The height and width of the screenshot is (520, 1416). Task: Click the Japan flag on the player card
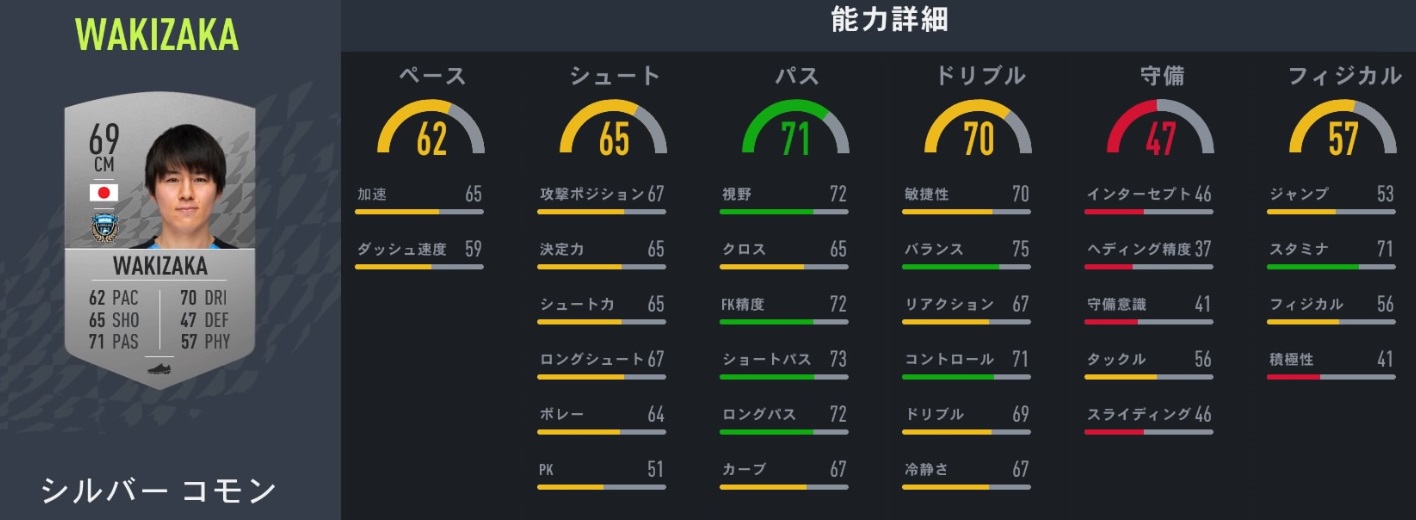[x=104, y=192]
